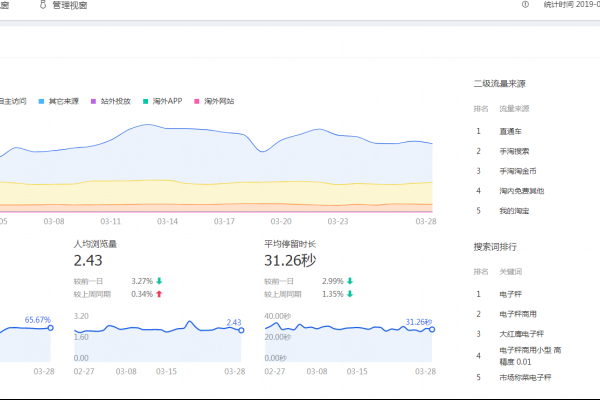This screenshot has height=400, width=600.
Task: Click the 搜索词排行 panel heading
Action: pyautogui.click(x=495, y=247)
